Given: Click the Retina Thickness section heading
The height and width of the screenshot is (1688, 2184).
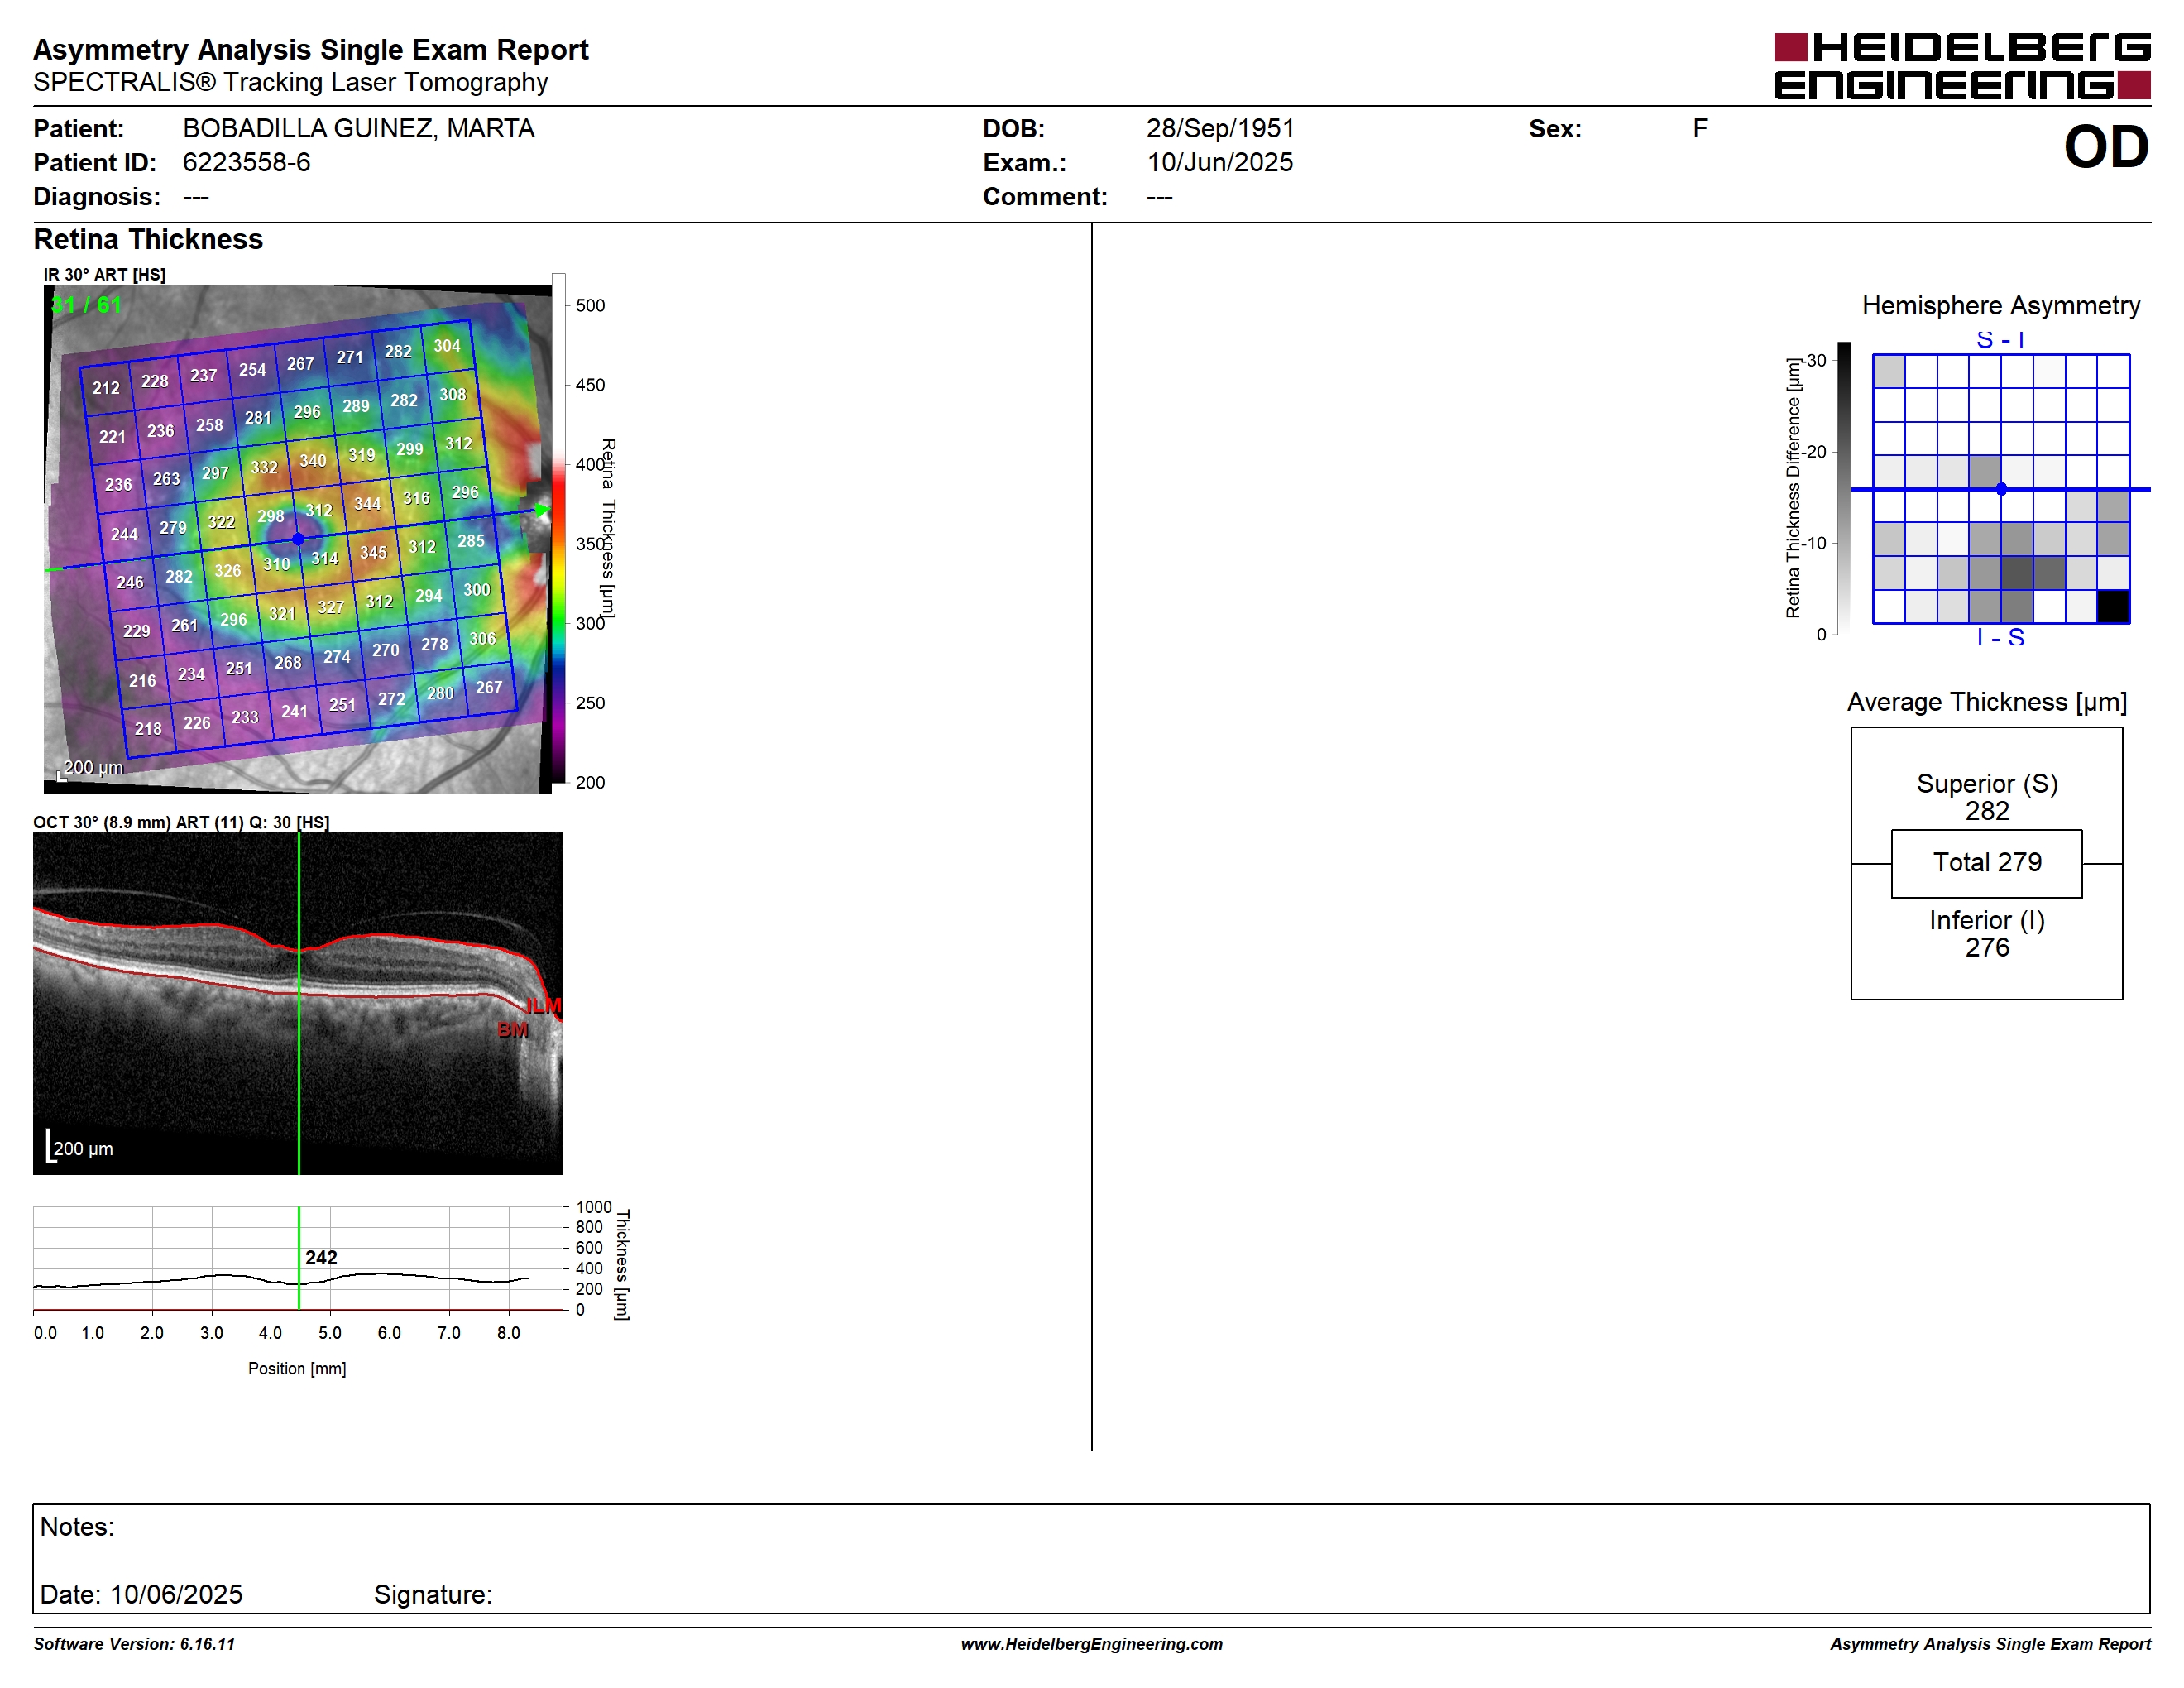Looking at the screenshot, I should pyautogui.click(x=148, y=240).
